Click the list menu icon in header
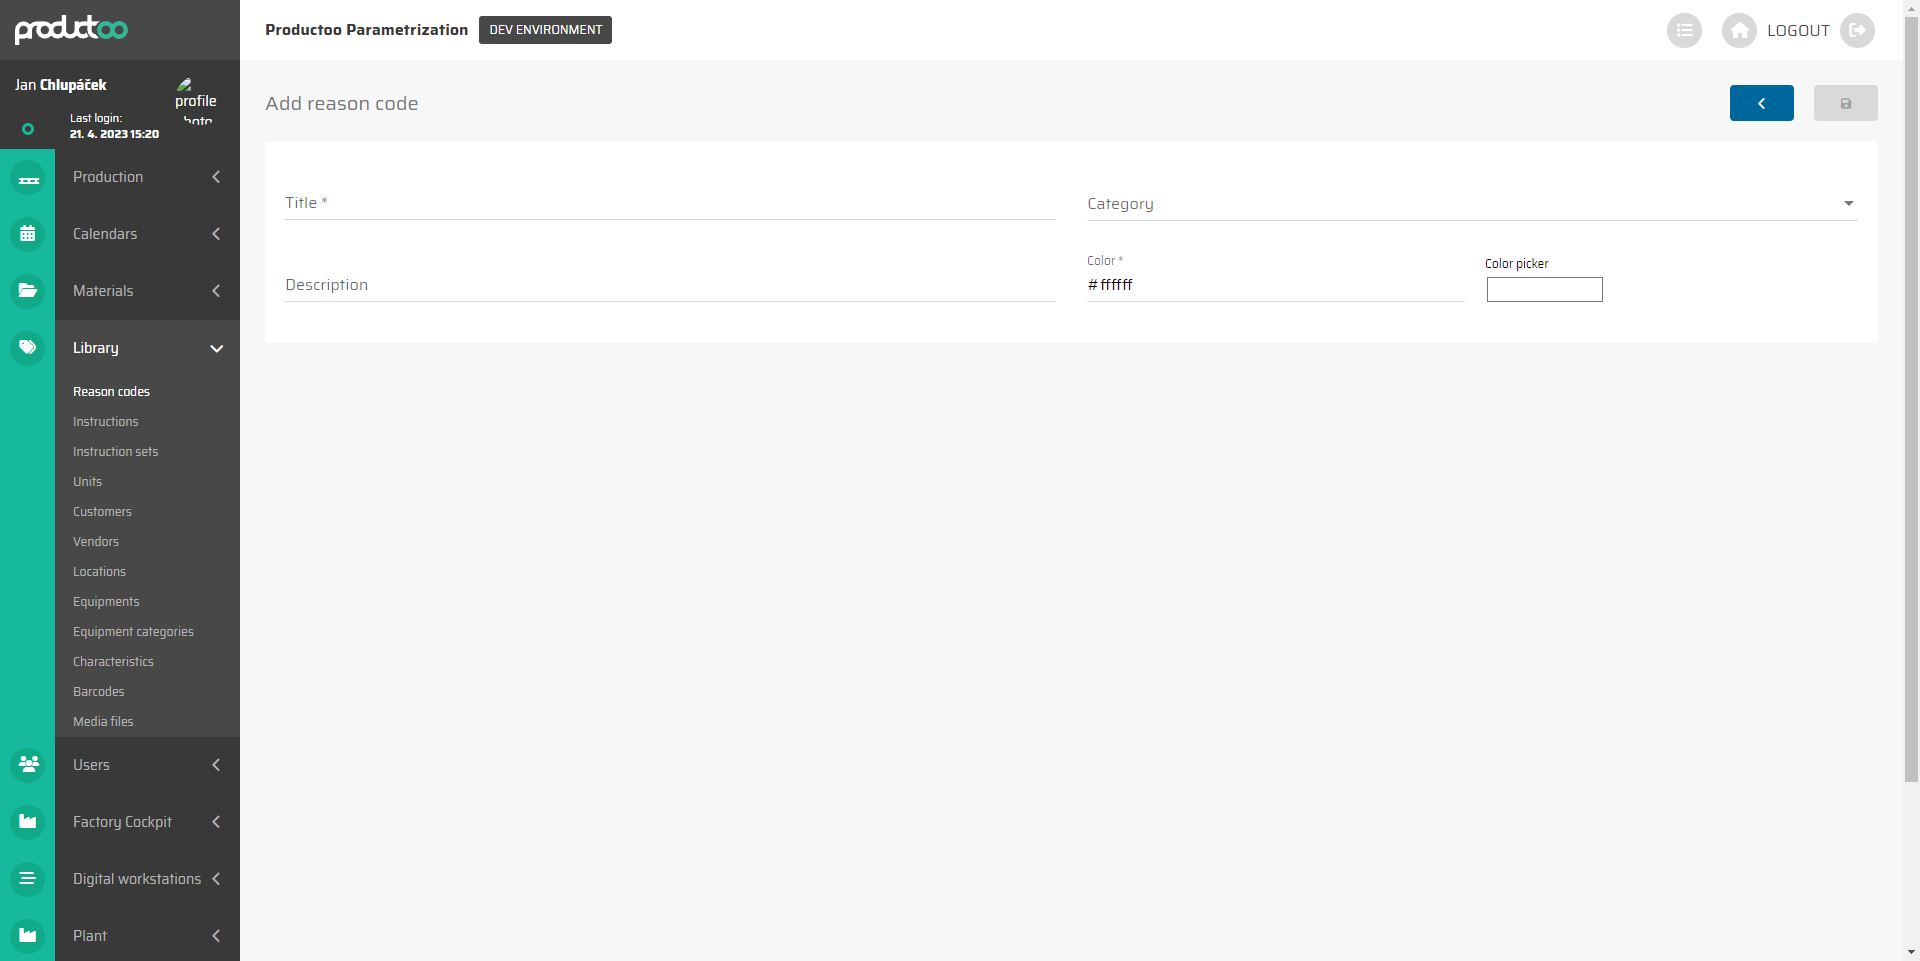This screenshot has width=1920, height=961. coord(1684,31)
